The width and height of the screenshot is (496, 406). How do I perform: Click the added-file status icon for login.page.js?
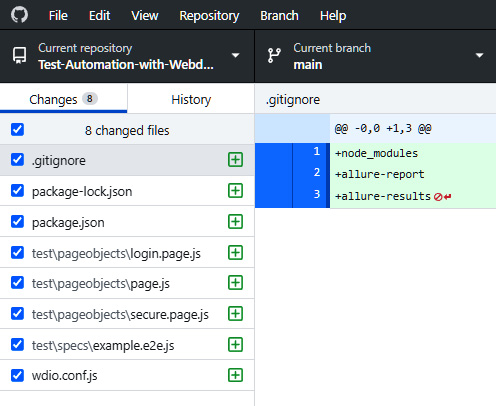tap(235, 253)
